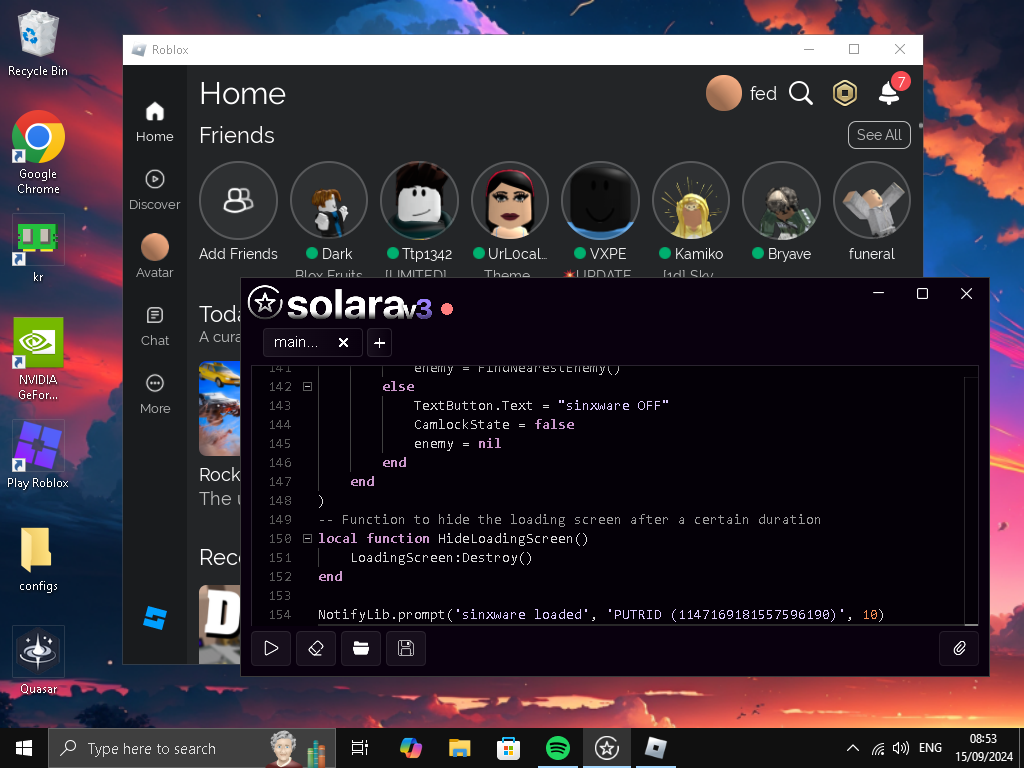Image resolution: width=1024 pixels, height=768 pixels.
Task: Click the taskbar search box
Action: tap(192, 748)
